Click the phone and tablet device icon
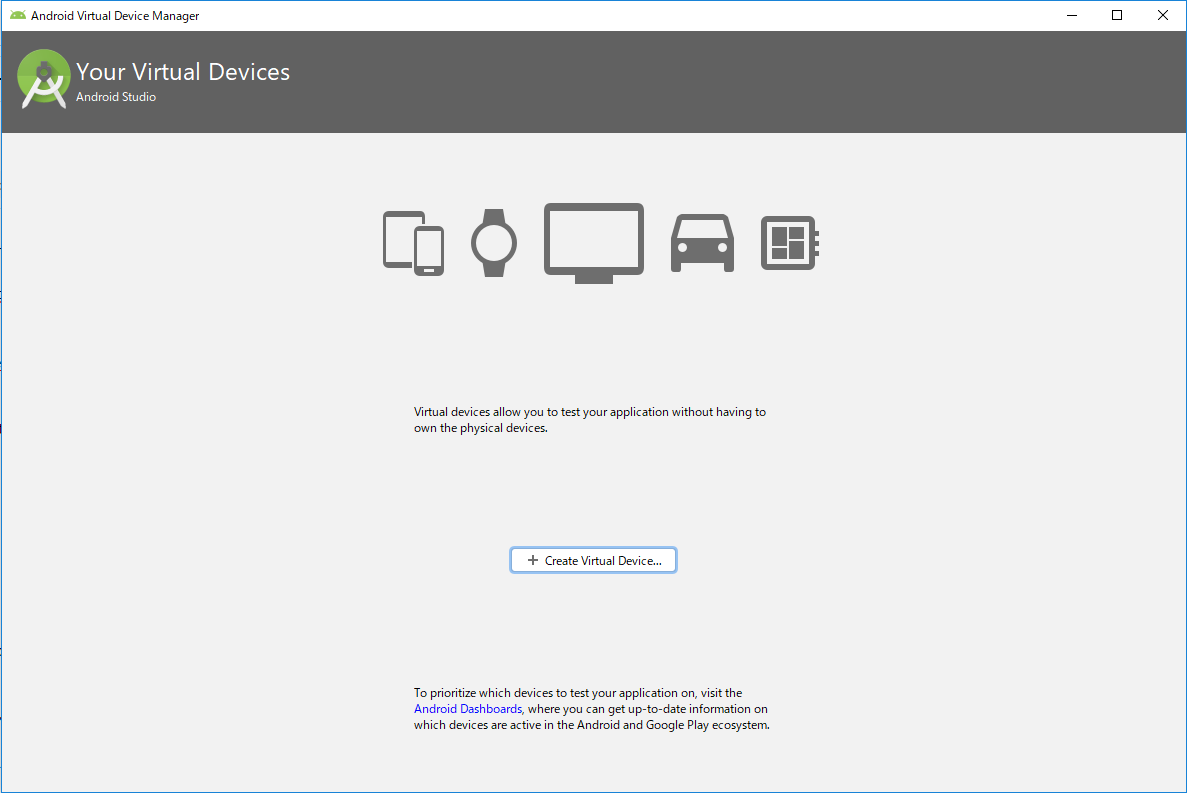 pos(413,243)
